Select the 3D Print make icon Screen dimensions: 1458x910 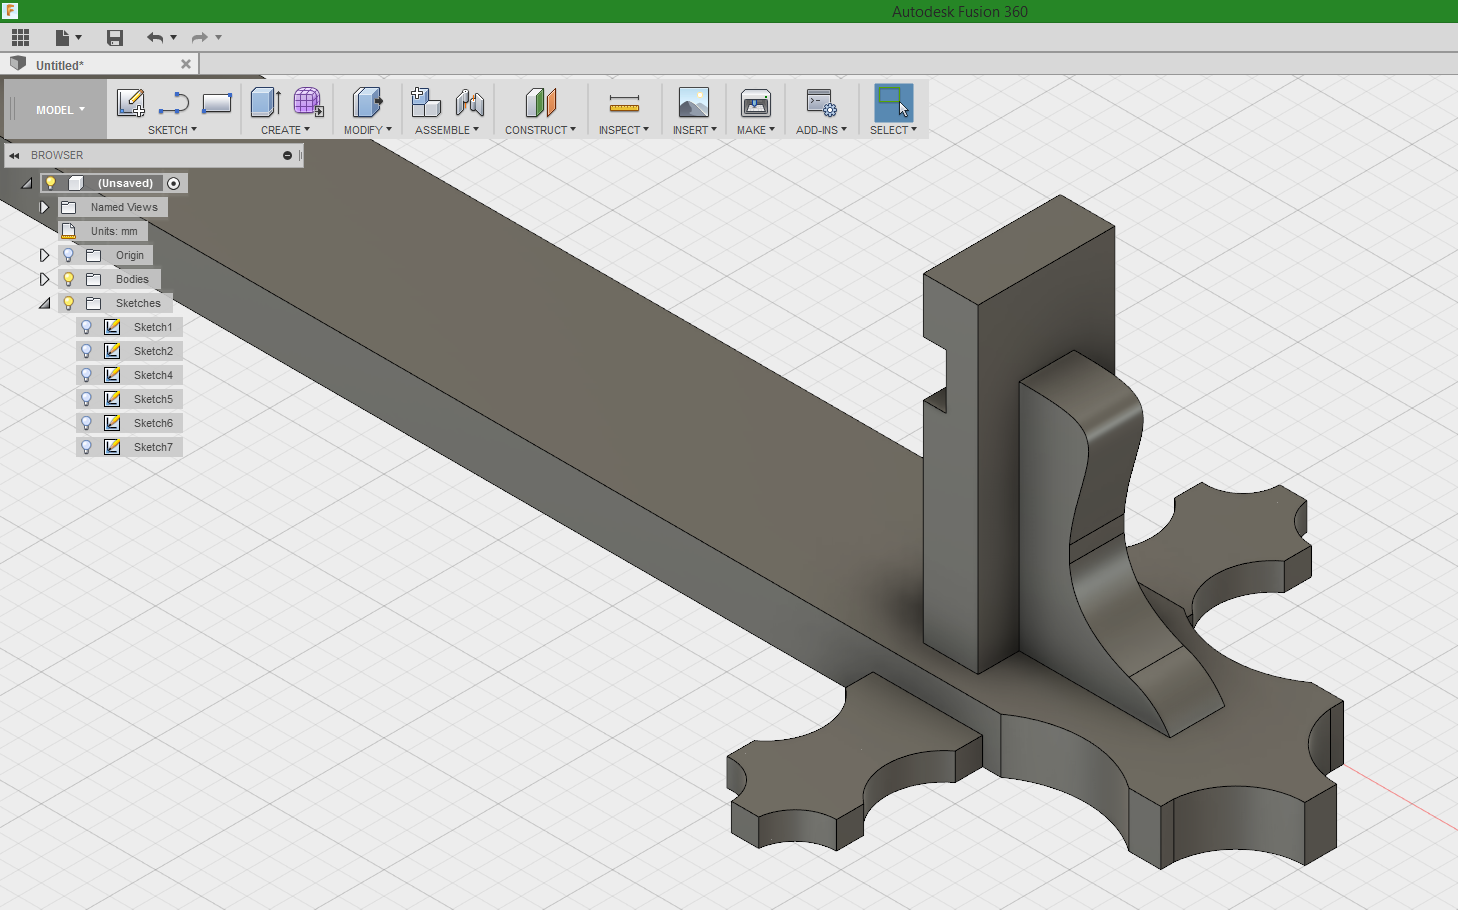point(756,103)
